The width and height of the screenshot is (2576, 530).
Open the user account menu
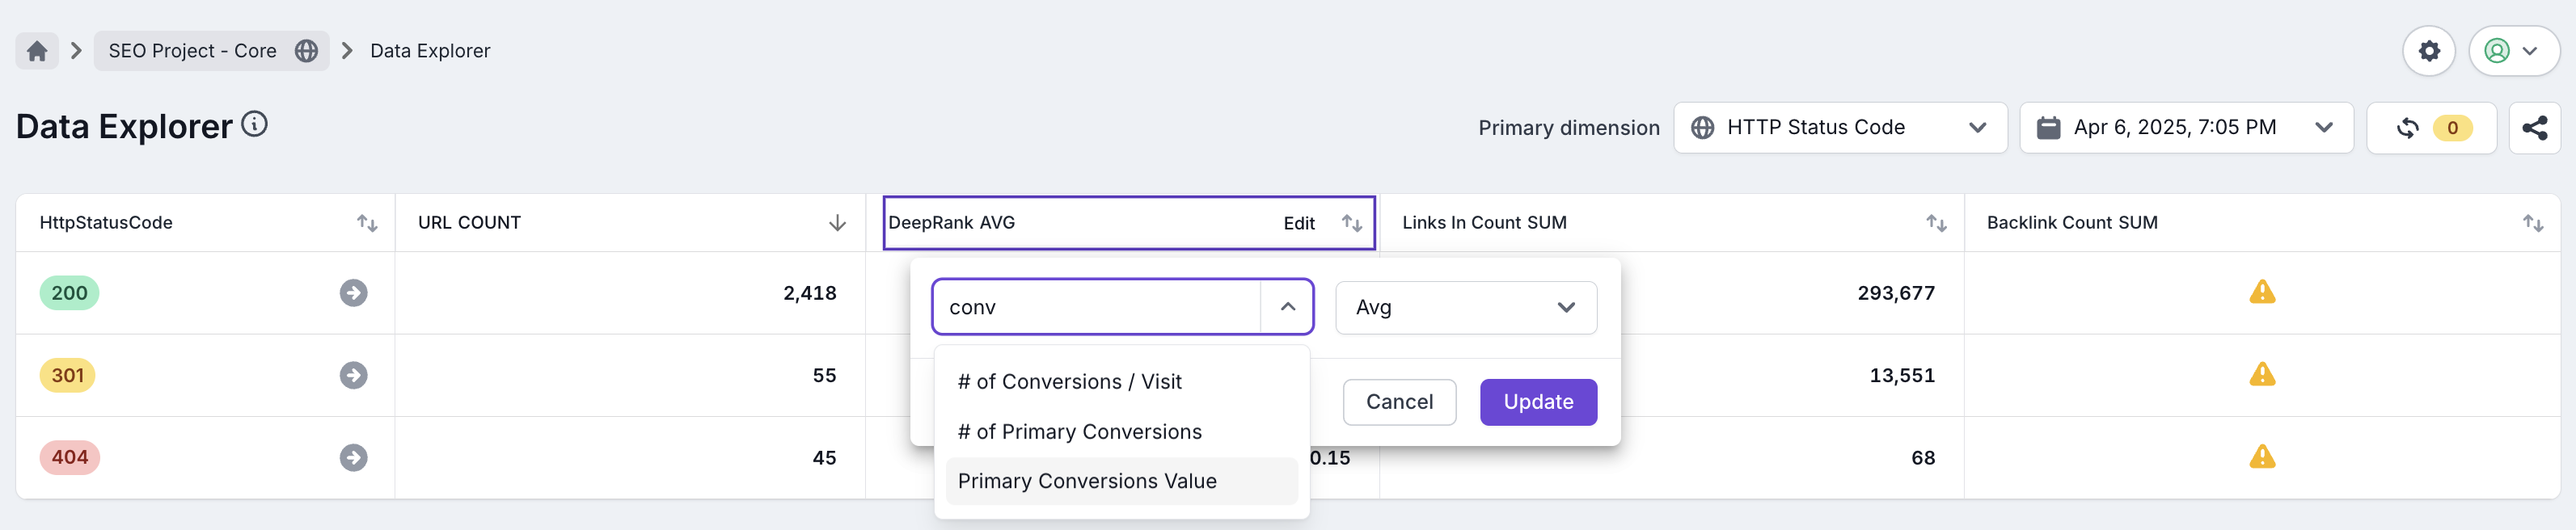tap(2514, 51)
